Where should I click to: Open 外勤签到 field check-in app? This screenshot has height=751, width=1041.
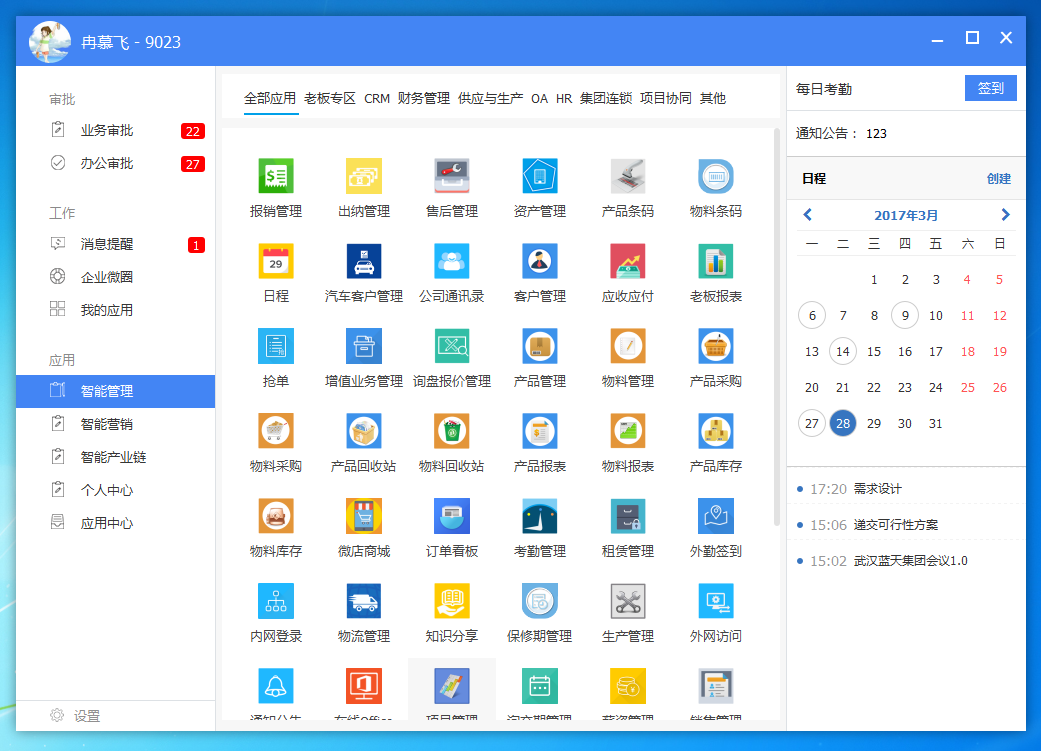pos(716,517)
